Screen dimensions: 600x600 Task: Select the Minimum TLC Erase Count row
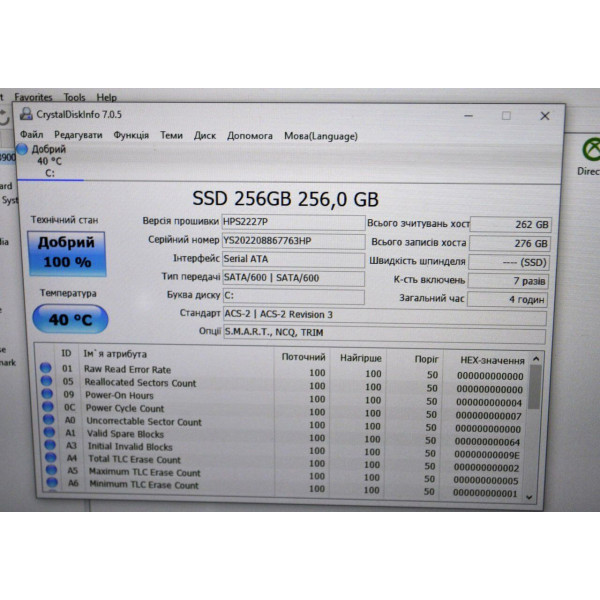coord(282,487)
